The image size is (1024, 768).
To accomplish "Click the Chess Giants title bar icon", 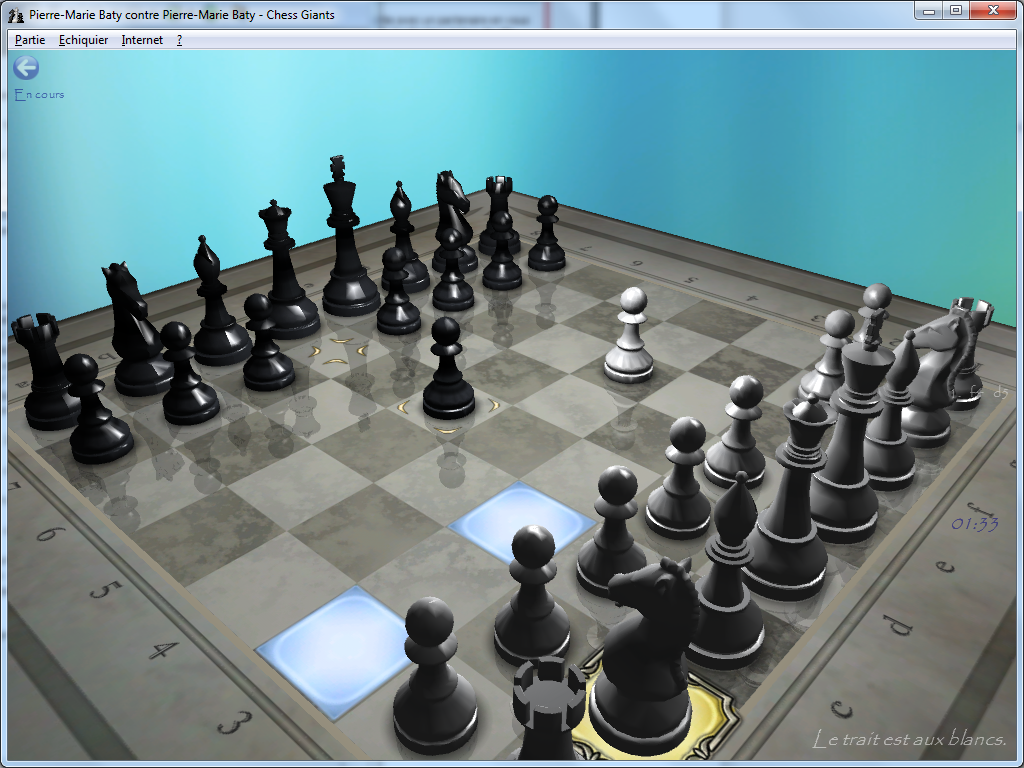I will (16, 14).
